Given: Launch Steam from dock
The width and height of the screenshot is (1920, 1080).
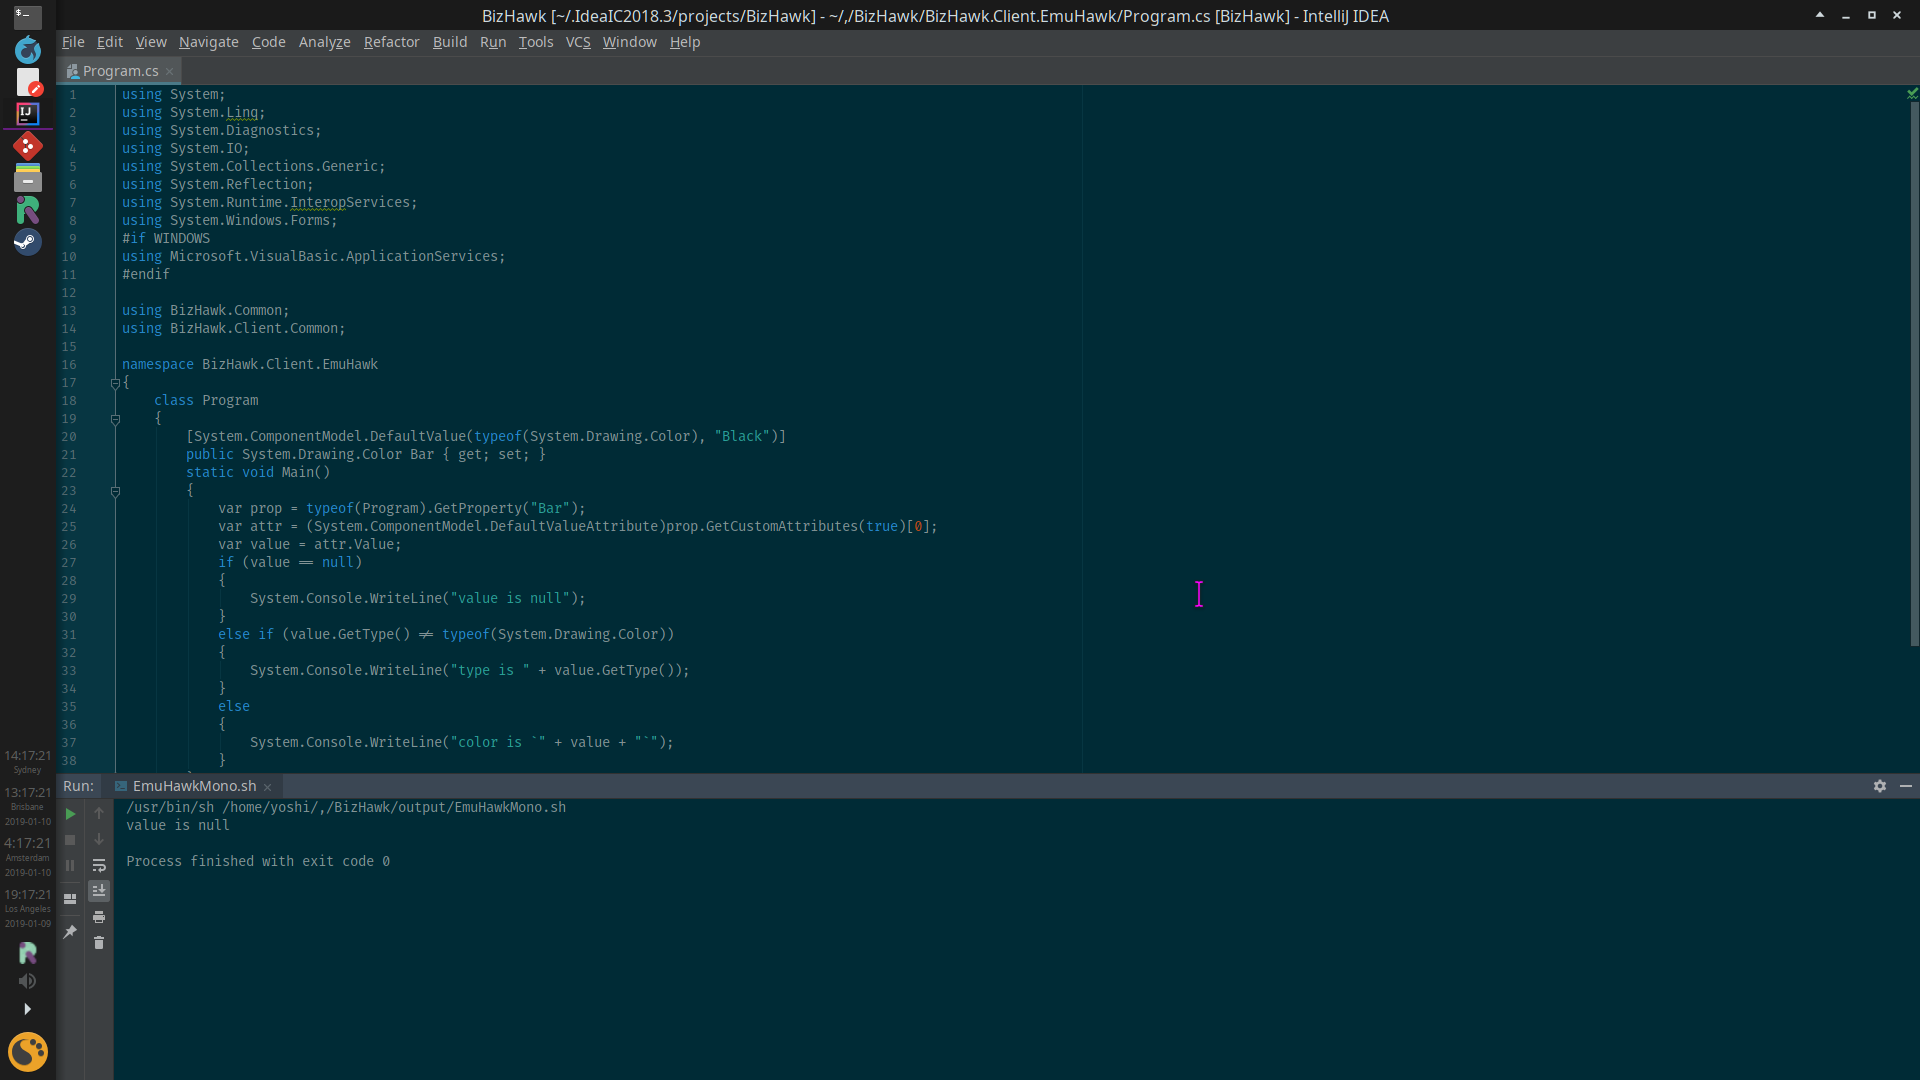Looking at the screenshot, I should point(28,242).
